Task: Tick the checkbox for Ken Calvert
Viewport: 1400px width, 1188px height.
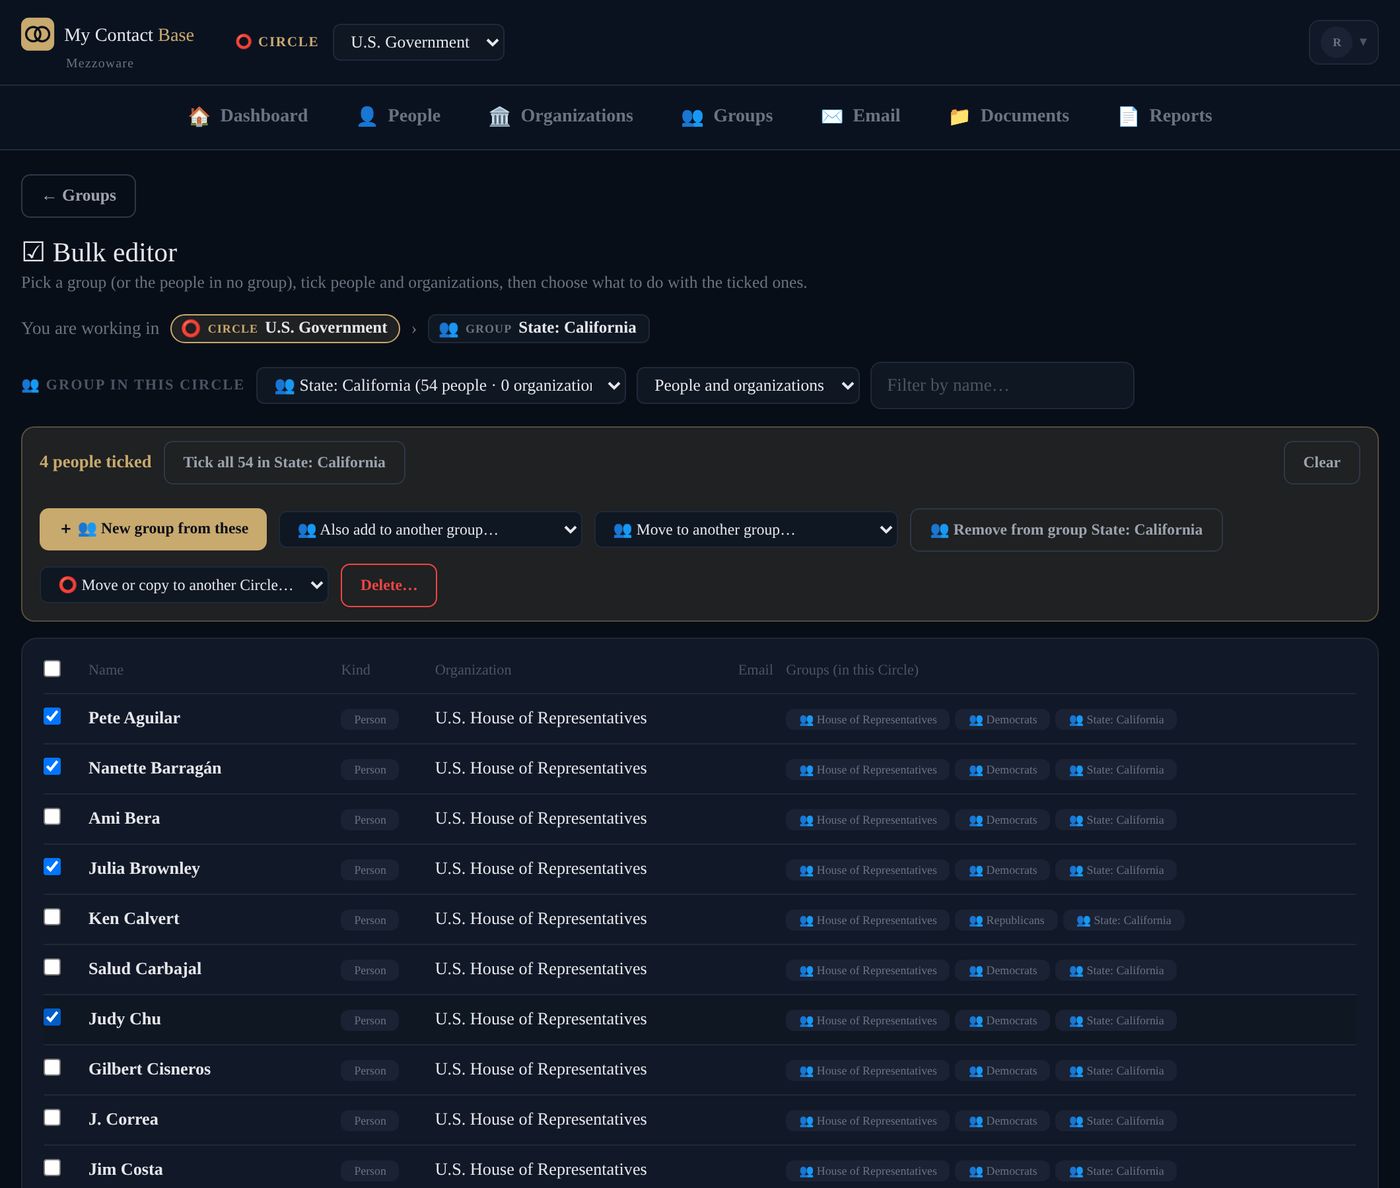Action: pyautogui.click(x=52, y=917)
